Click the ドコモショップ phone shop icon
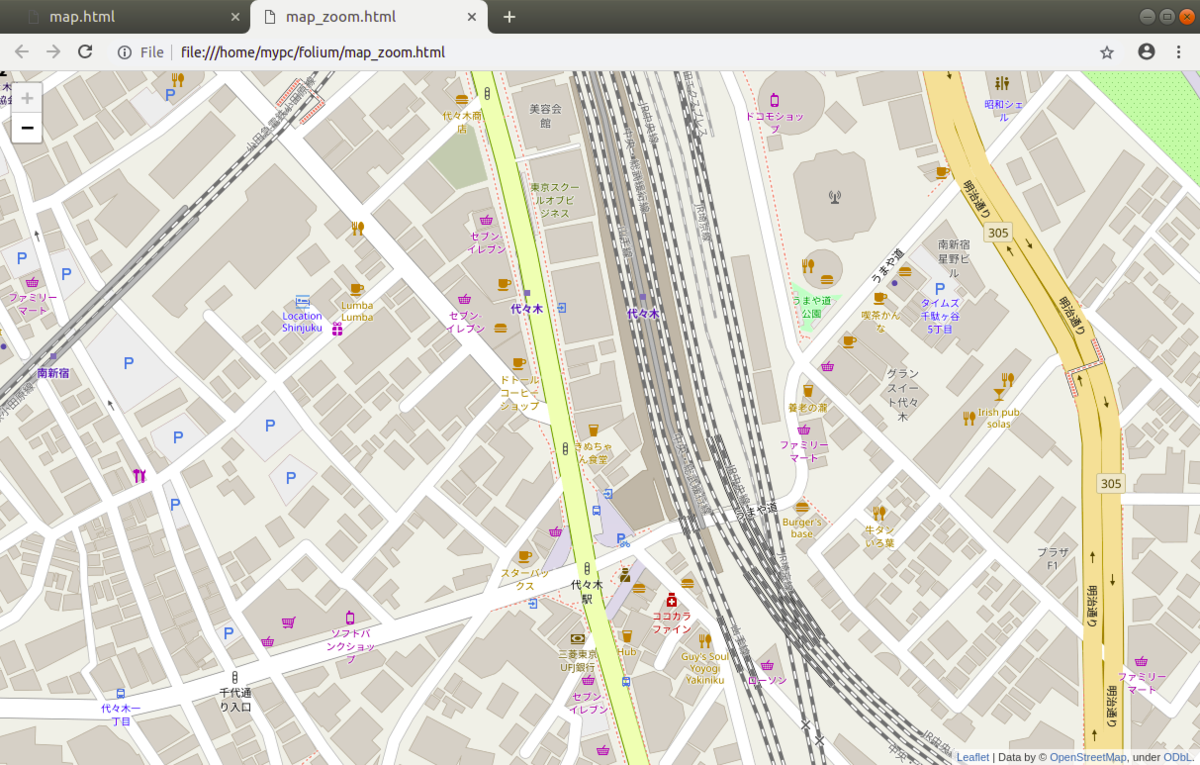The width and height of the screenshot is (1200, 765). [x=774, y=99]
